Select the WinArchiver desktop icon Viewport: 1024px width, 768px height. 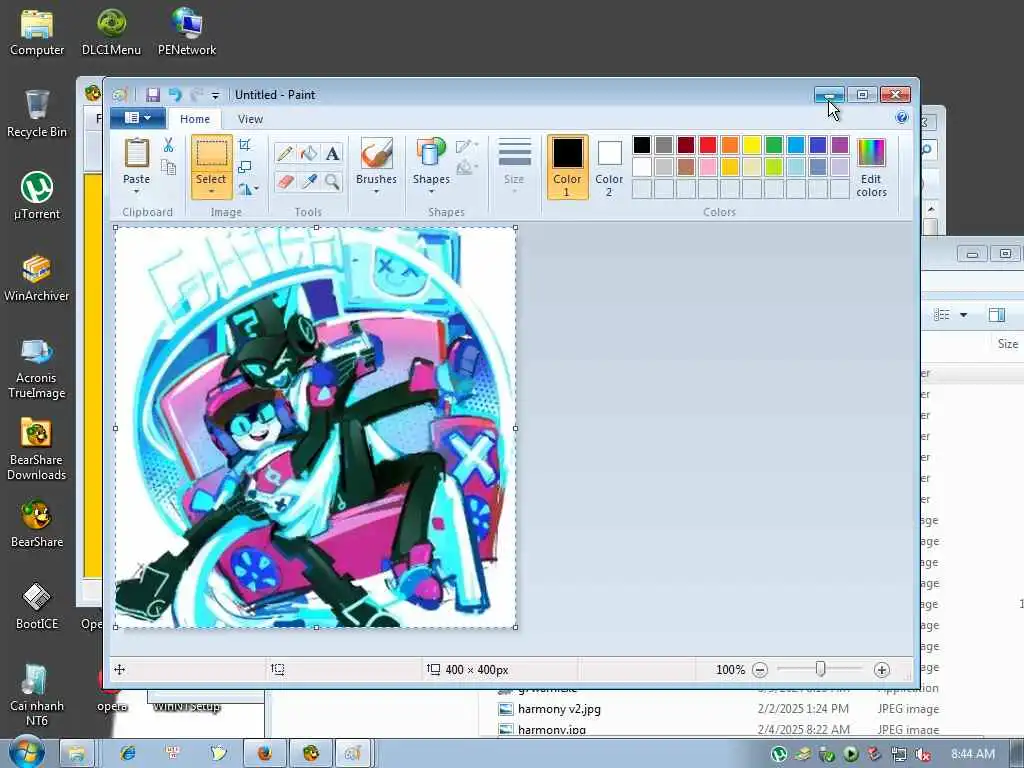point(37,278)
